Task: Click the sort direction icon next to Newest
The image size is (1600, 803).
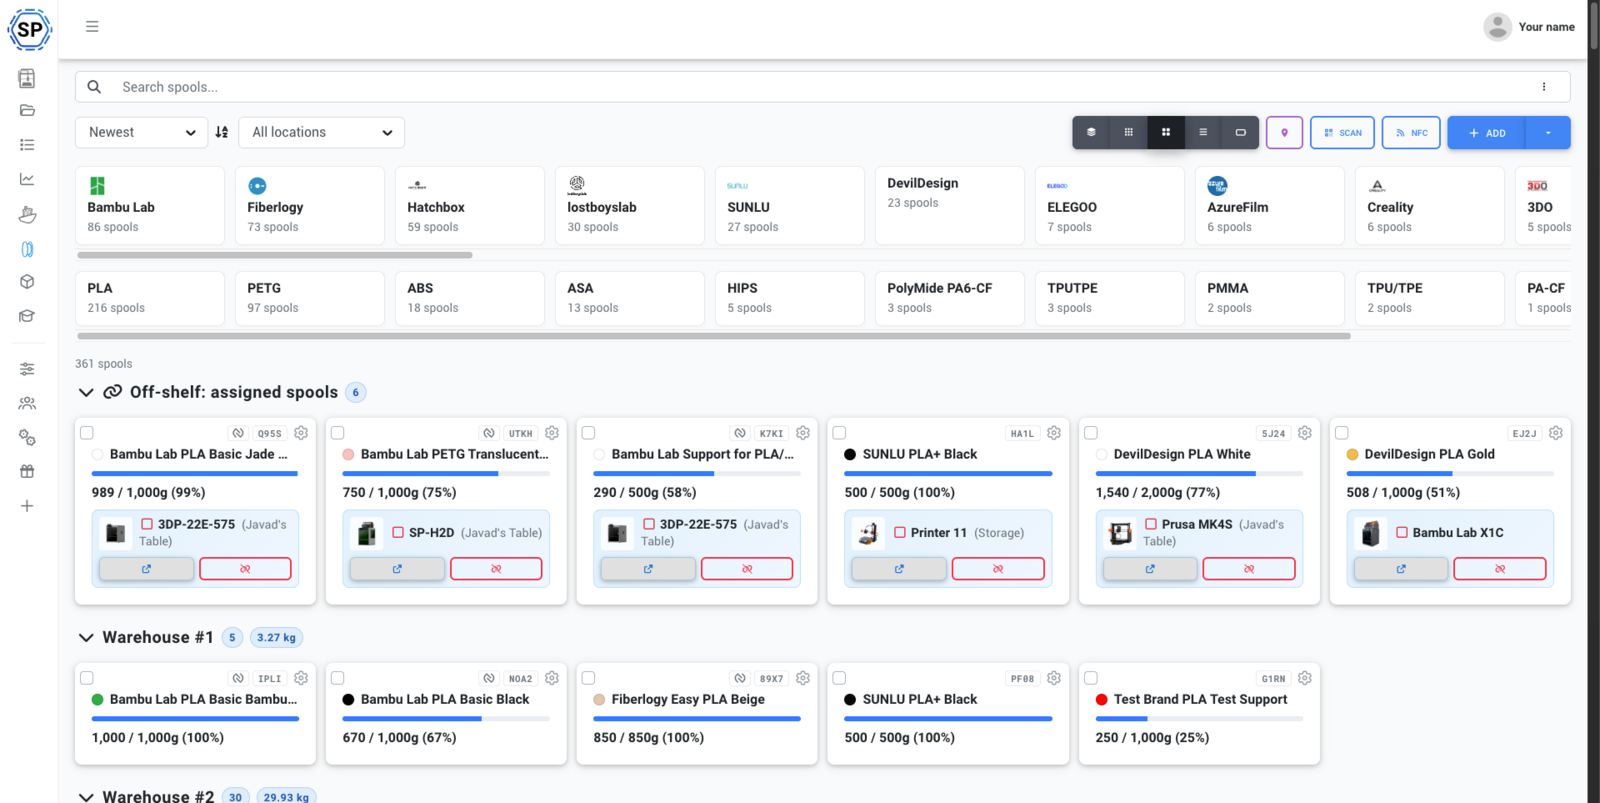Action: [222, 132]
